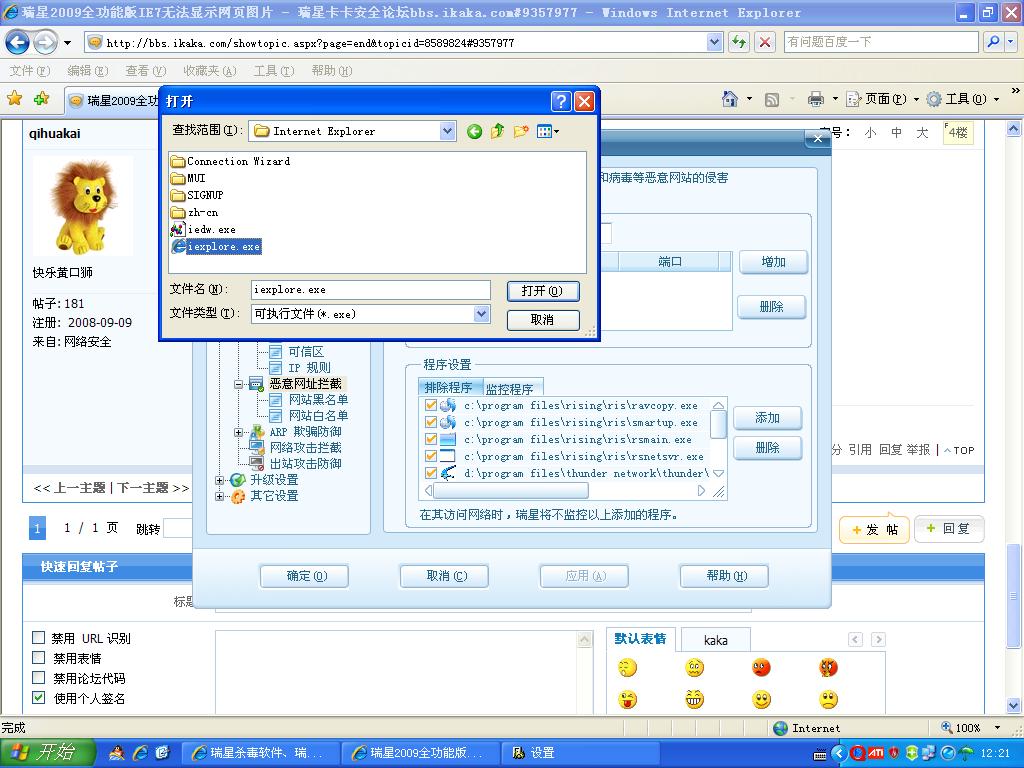Enable 禁用表情 checkbox
The height and width of the screenshot is (768, 1024).
click(x=39, y=658)
